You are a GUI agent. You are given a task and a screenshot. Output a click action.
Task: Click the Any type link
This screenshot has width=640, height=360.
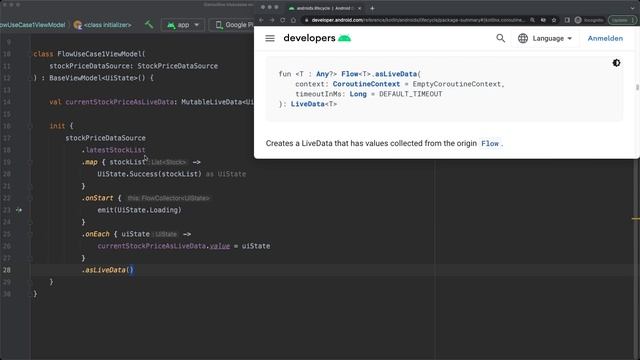pos(322,74)
